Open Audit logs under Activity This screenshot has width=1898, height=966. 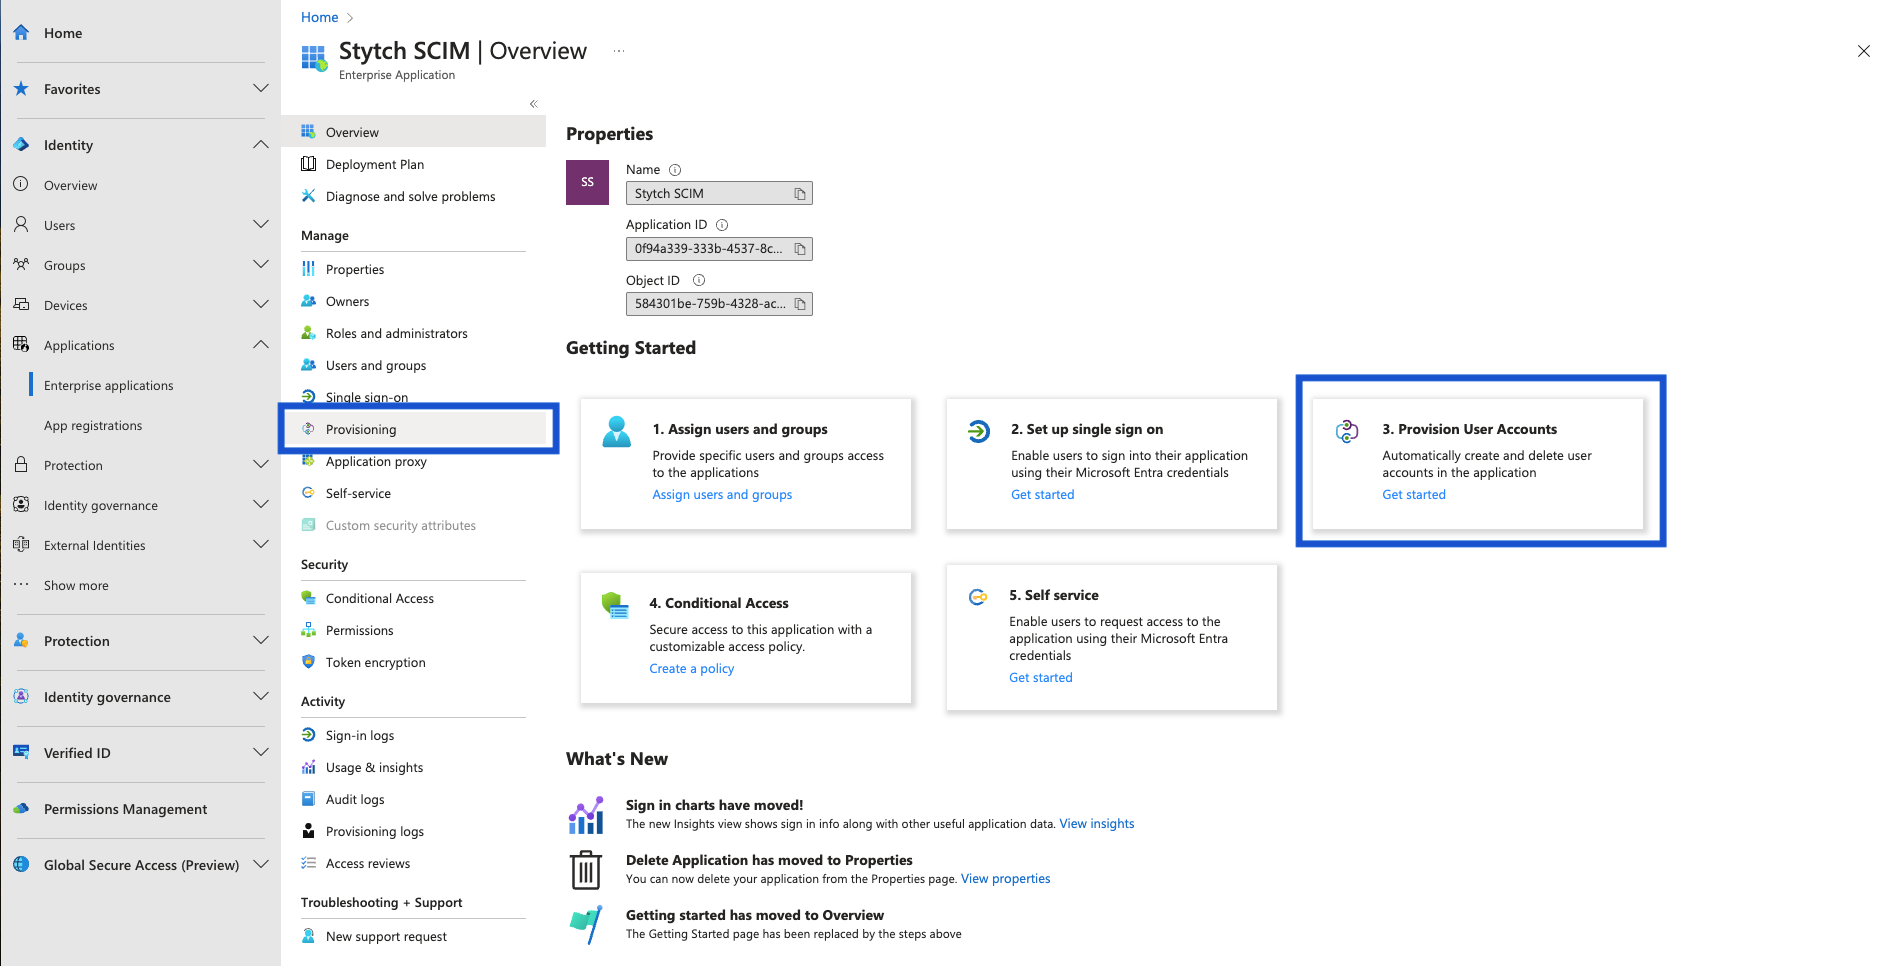click(354, 799)
